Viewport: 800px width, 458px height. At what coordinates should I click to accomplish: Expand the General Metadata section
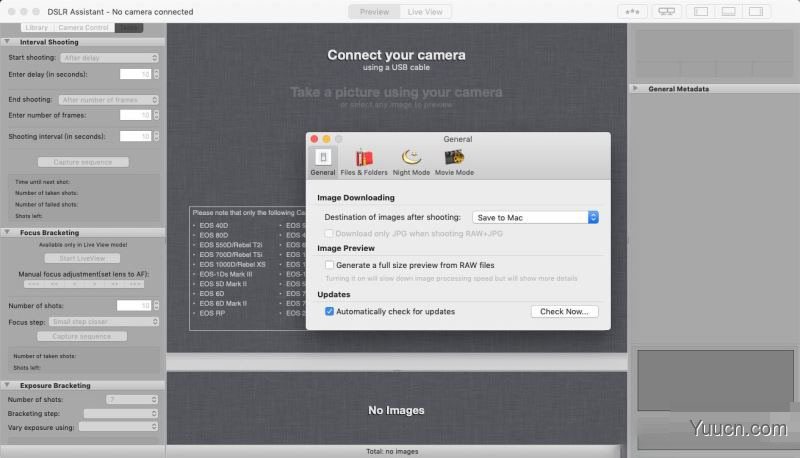[x=635, y=88]
